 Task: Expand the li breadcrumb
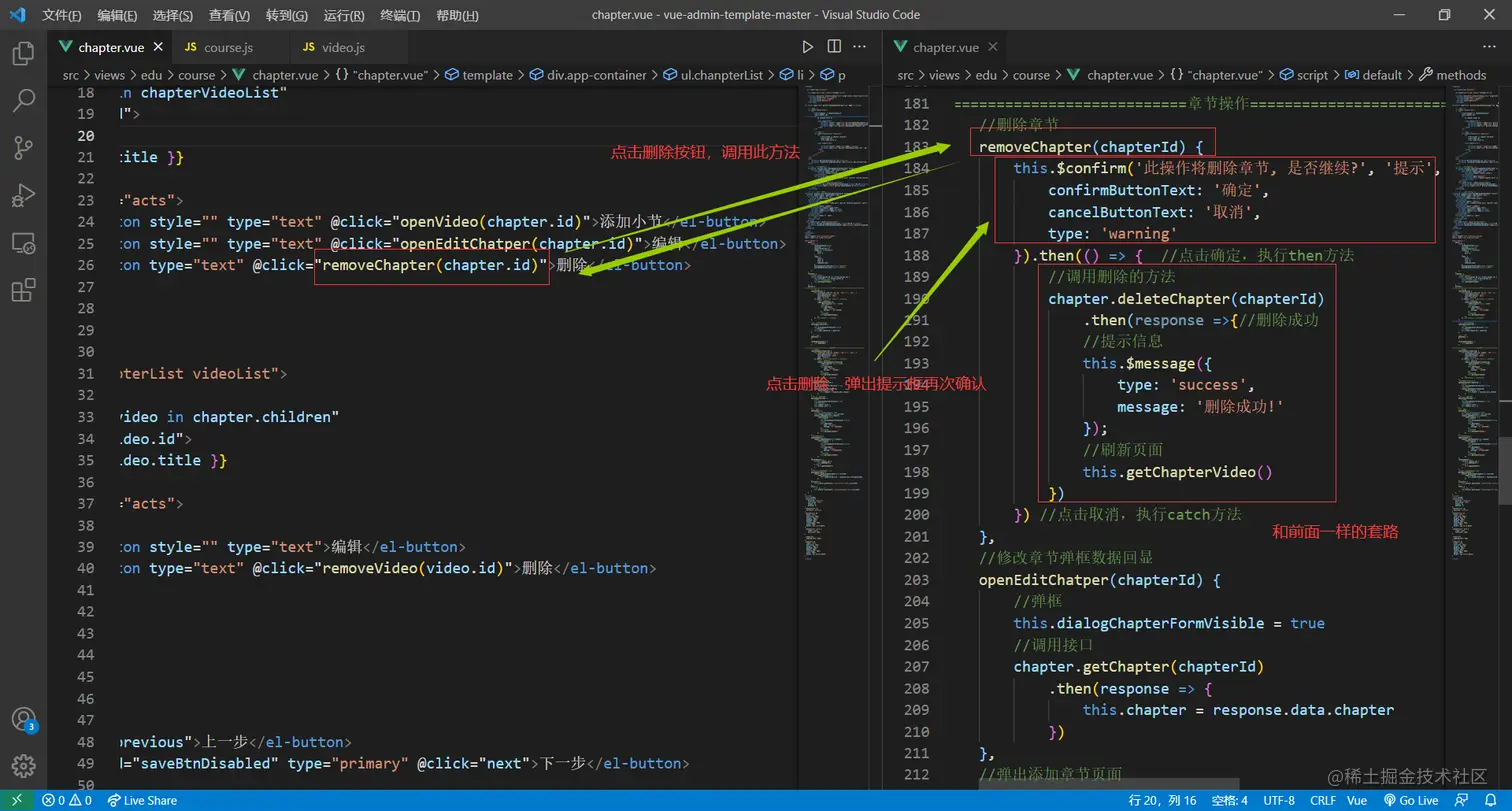pyautogui.click(x=792, y=75)
